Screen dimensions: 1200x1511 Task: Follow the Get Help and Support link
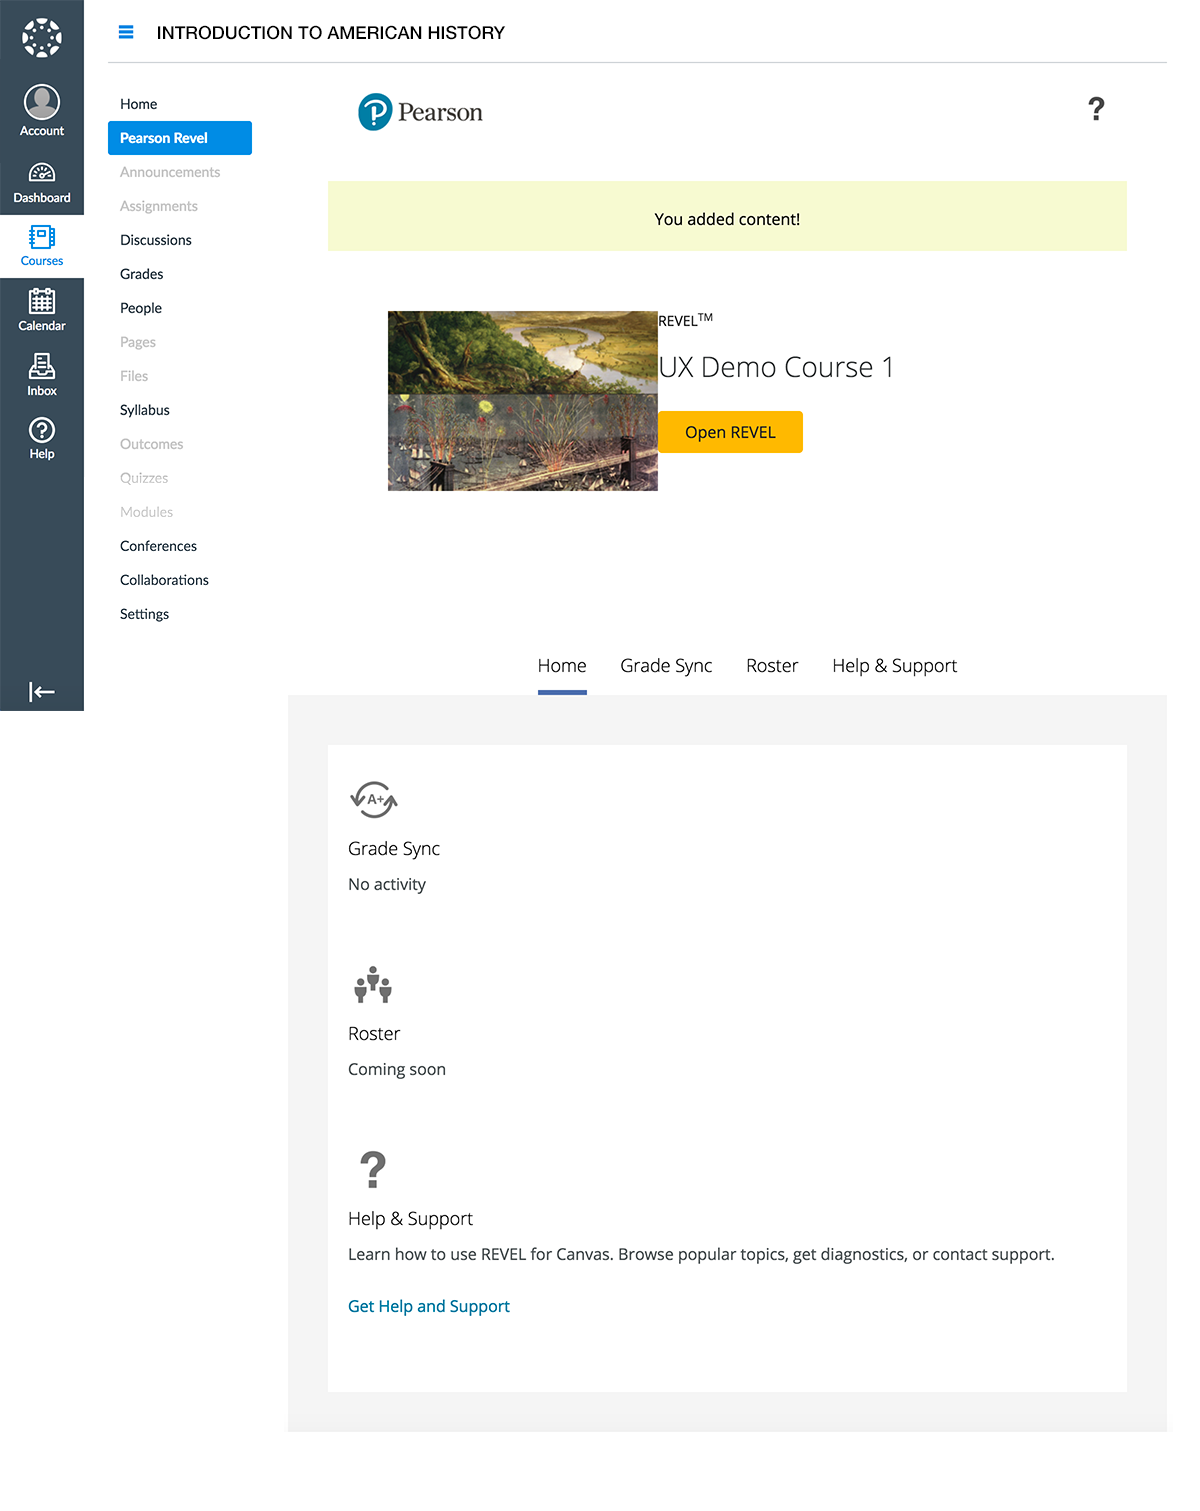(x=429, y=1306)
